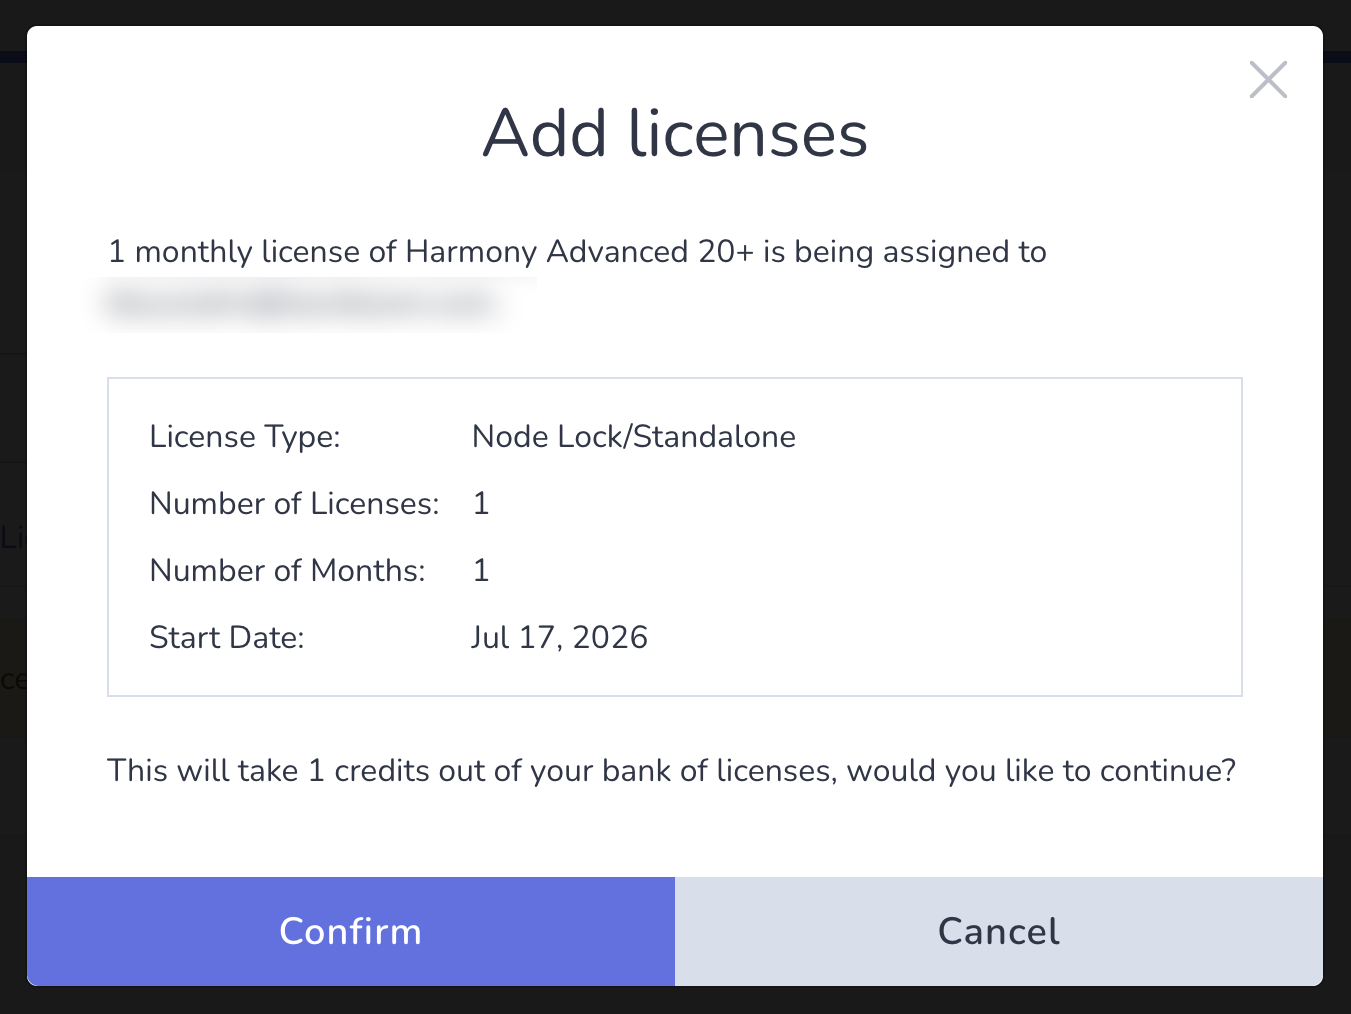
Task: Click the dimmed backdrop below the dialog
Action: pos(675,1001)
